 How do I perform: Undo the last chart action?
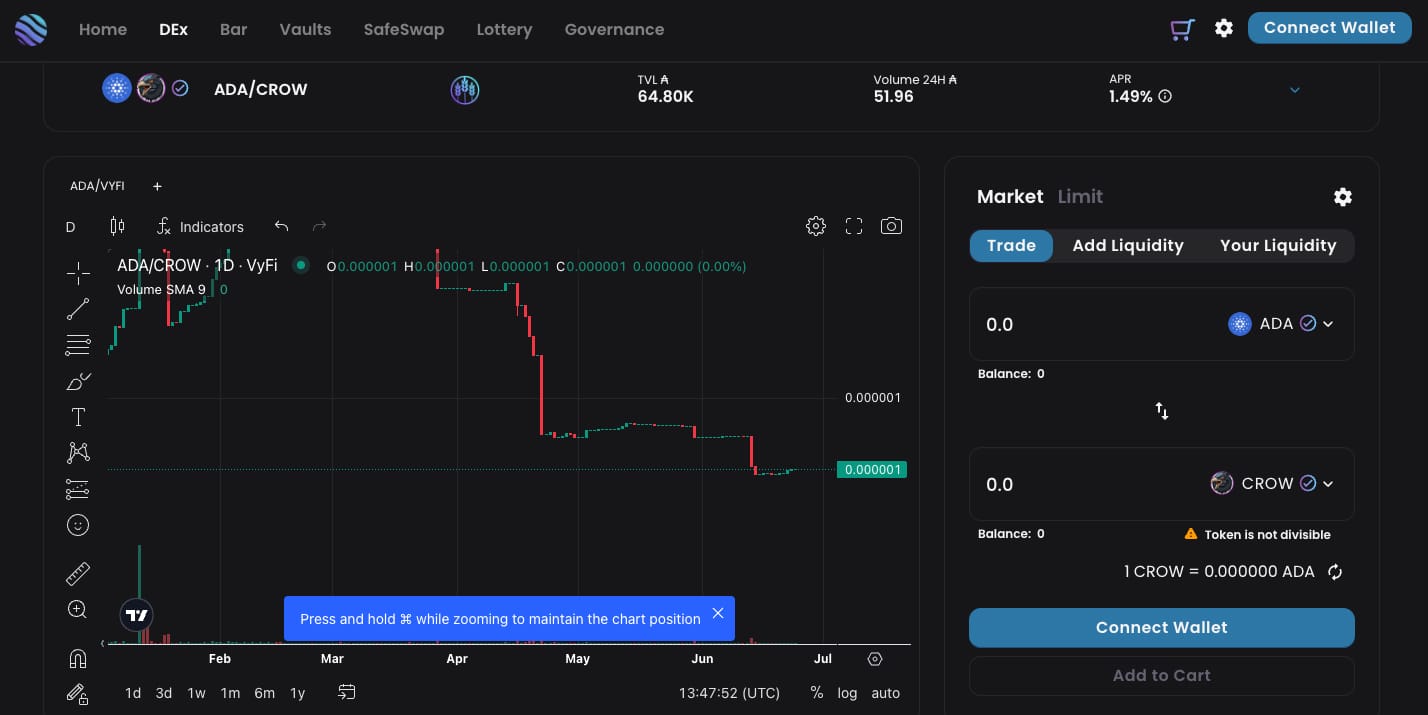281,226
